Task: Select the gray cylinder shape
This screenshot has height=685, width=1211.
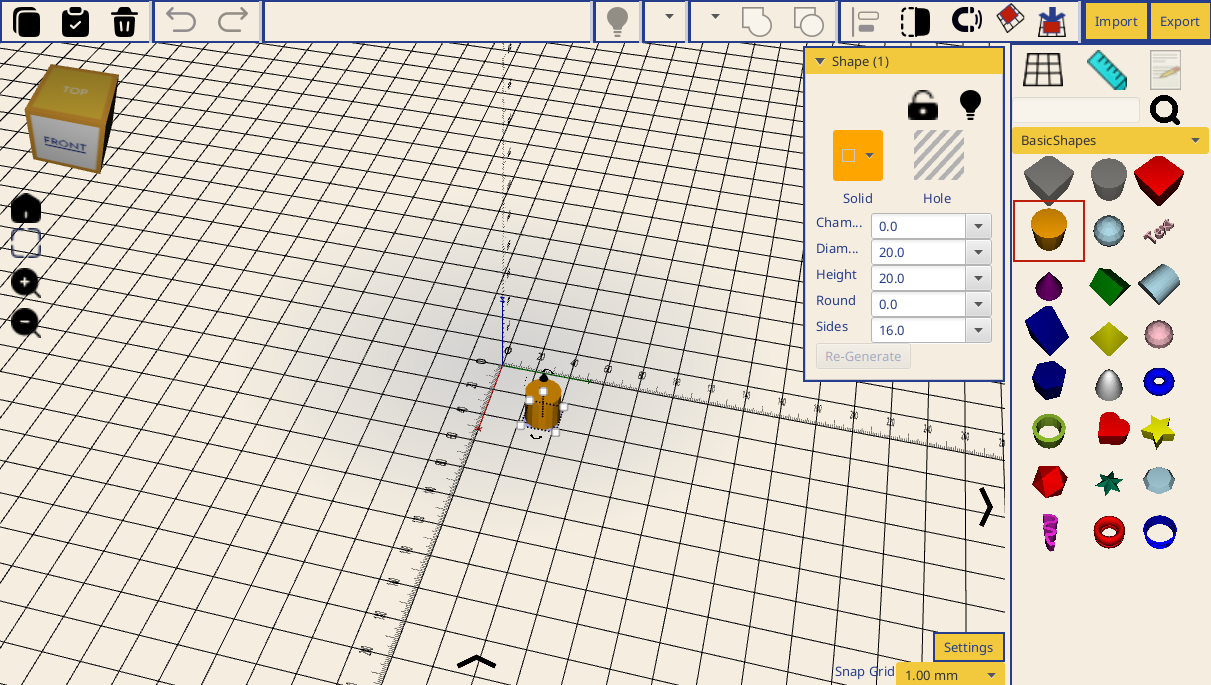Action: pos(1108,180)
